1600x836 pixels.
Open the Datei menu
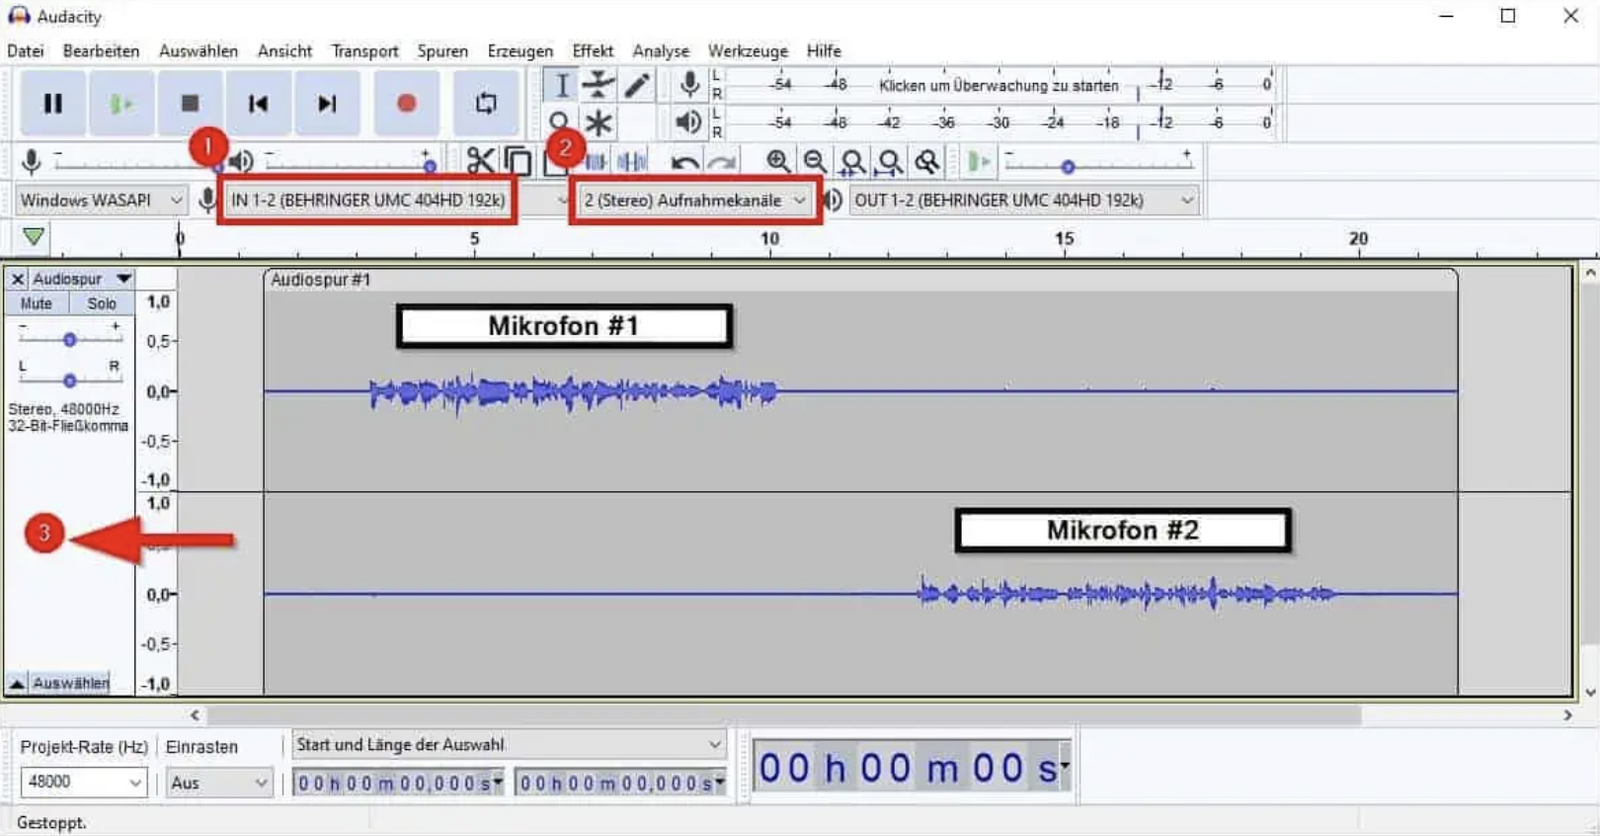point(25,51)
